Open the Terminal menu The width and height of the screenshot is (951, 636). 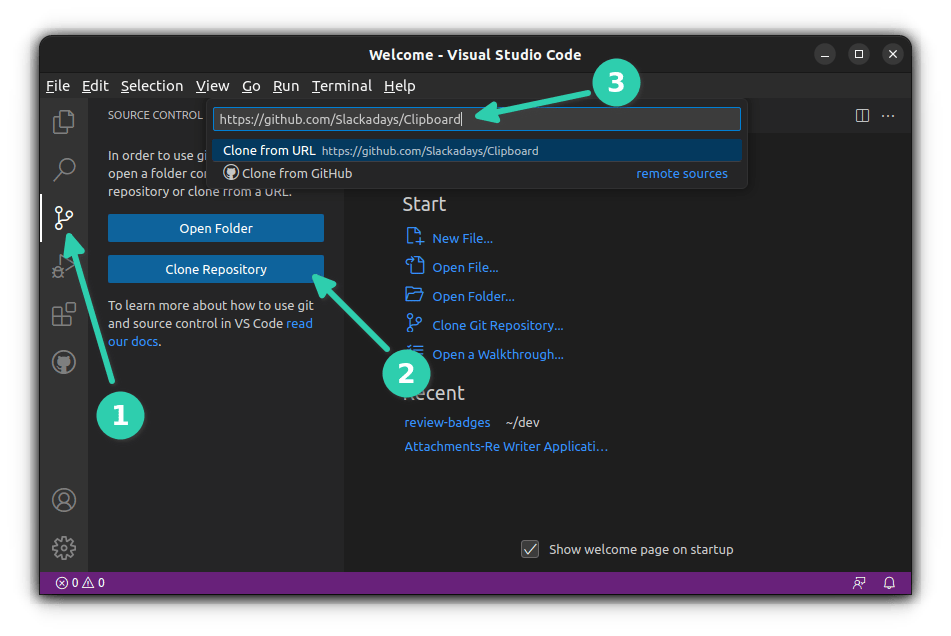[x=341, y=86]
